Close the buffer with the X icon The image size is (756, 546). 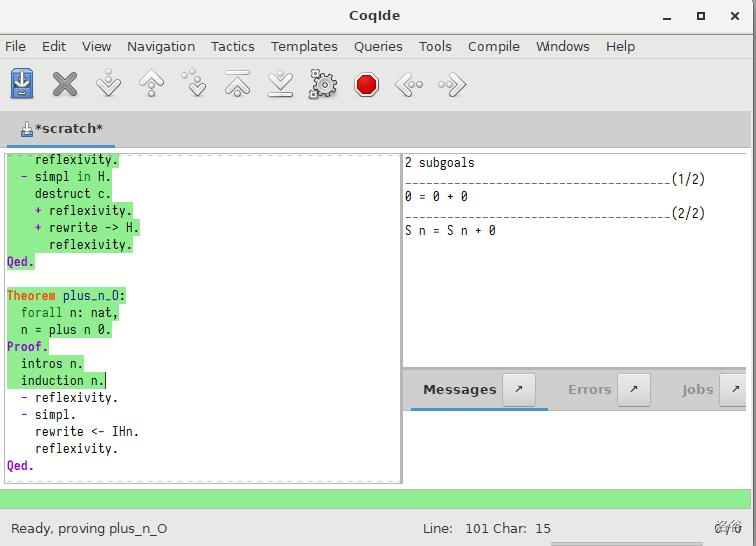[x=65, y=85]
